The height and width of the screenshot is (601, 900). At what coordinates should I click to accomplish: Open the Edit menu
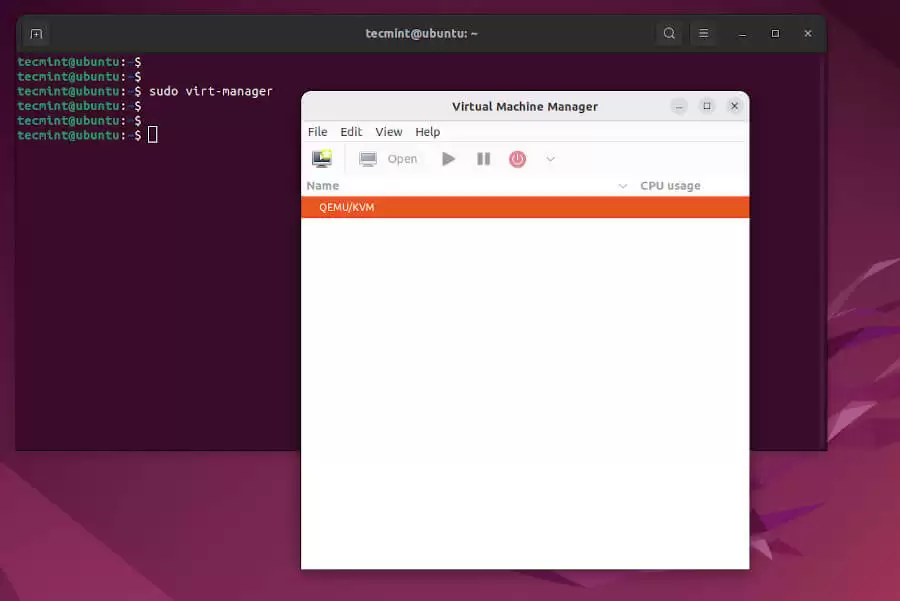pos(351,131)
